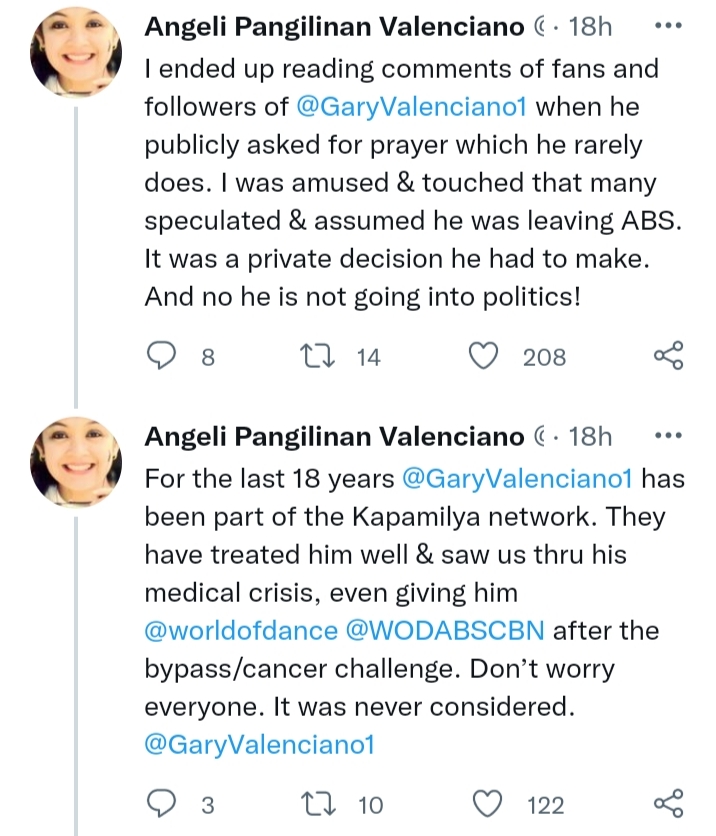Open the 18h timestamp on first tweet
Image resolution: width=716 pixels, height=836 pixels.
pos(590,27)
